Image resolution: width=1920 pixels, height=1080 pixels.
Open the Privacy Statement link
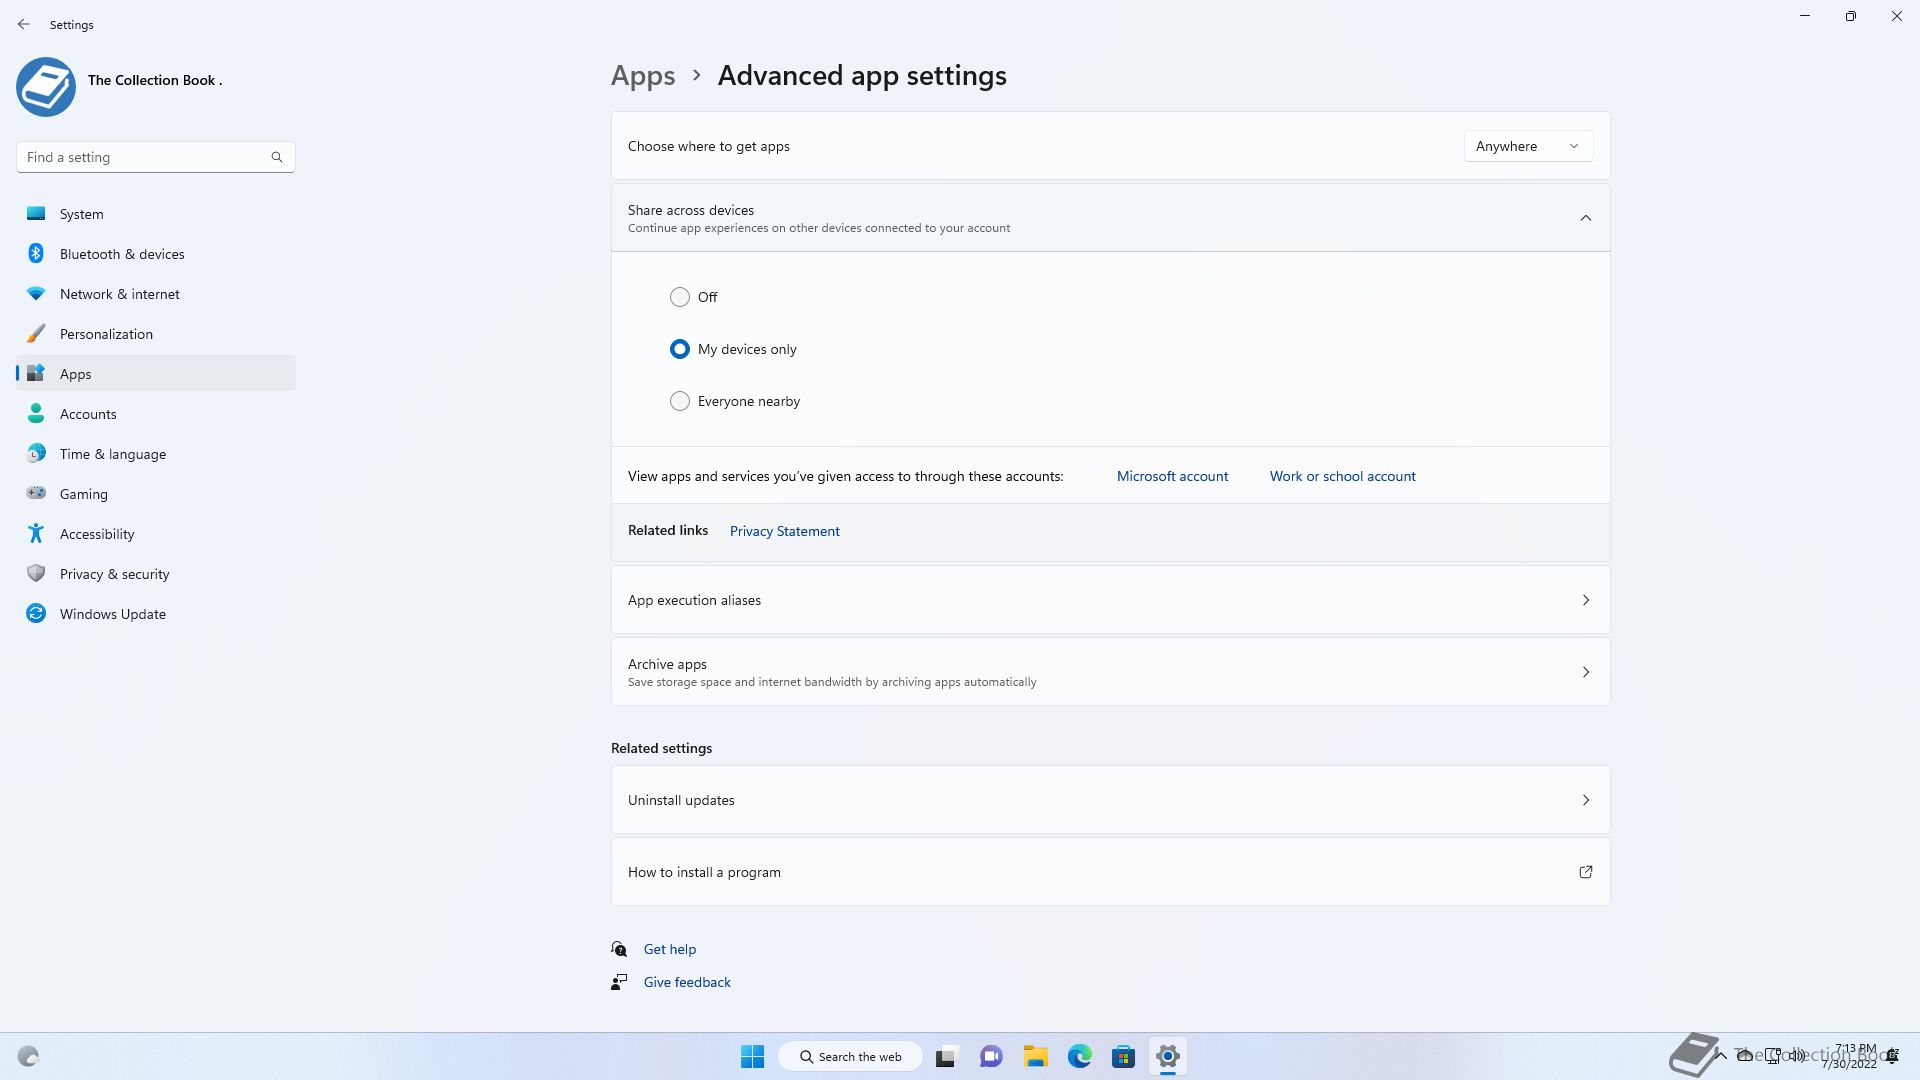[784, 531]
